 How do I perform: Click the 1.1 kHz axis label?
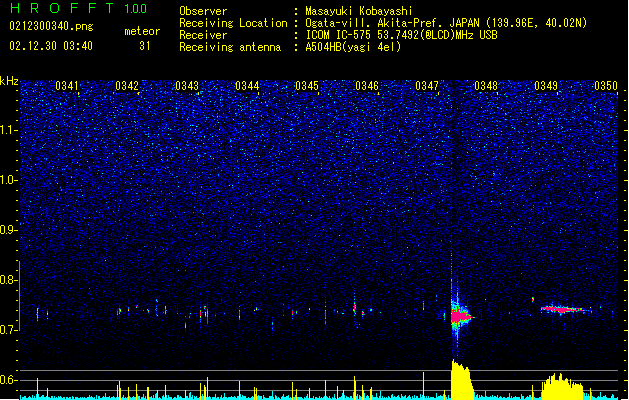click(x=9, y=130)
